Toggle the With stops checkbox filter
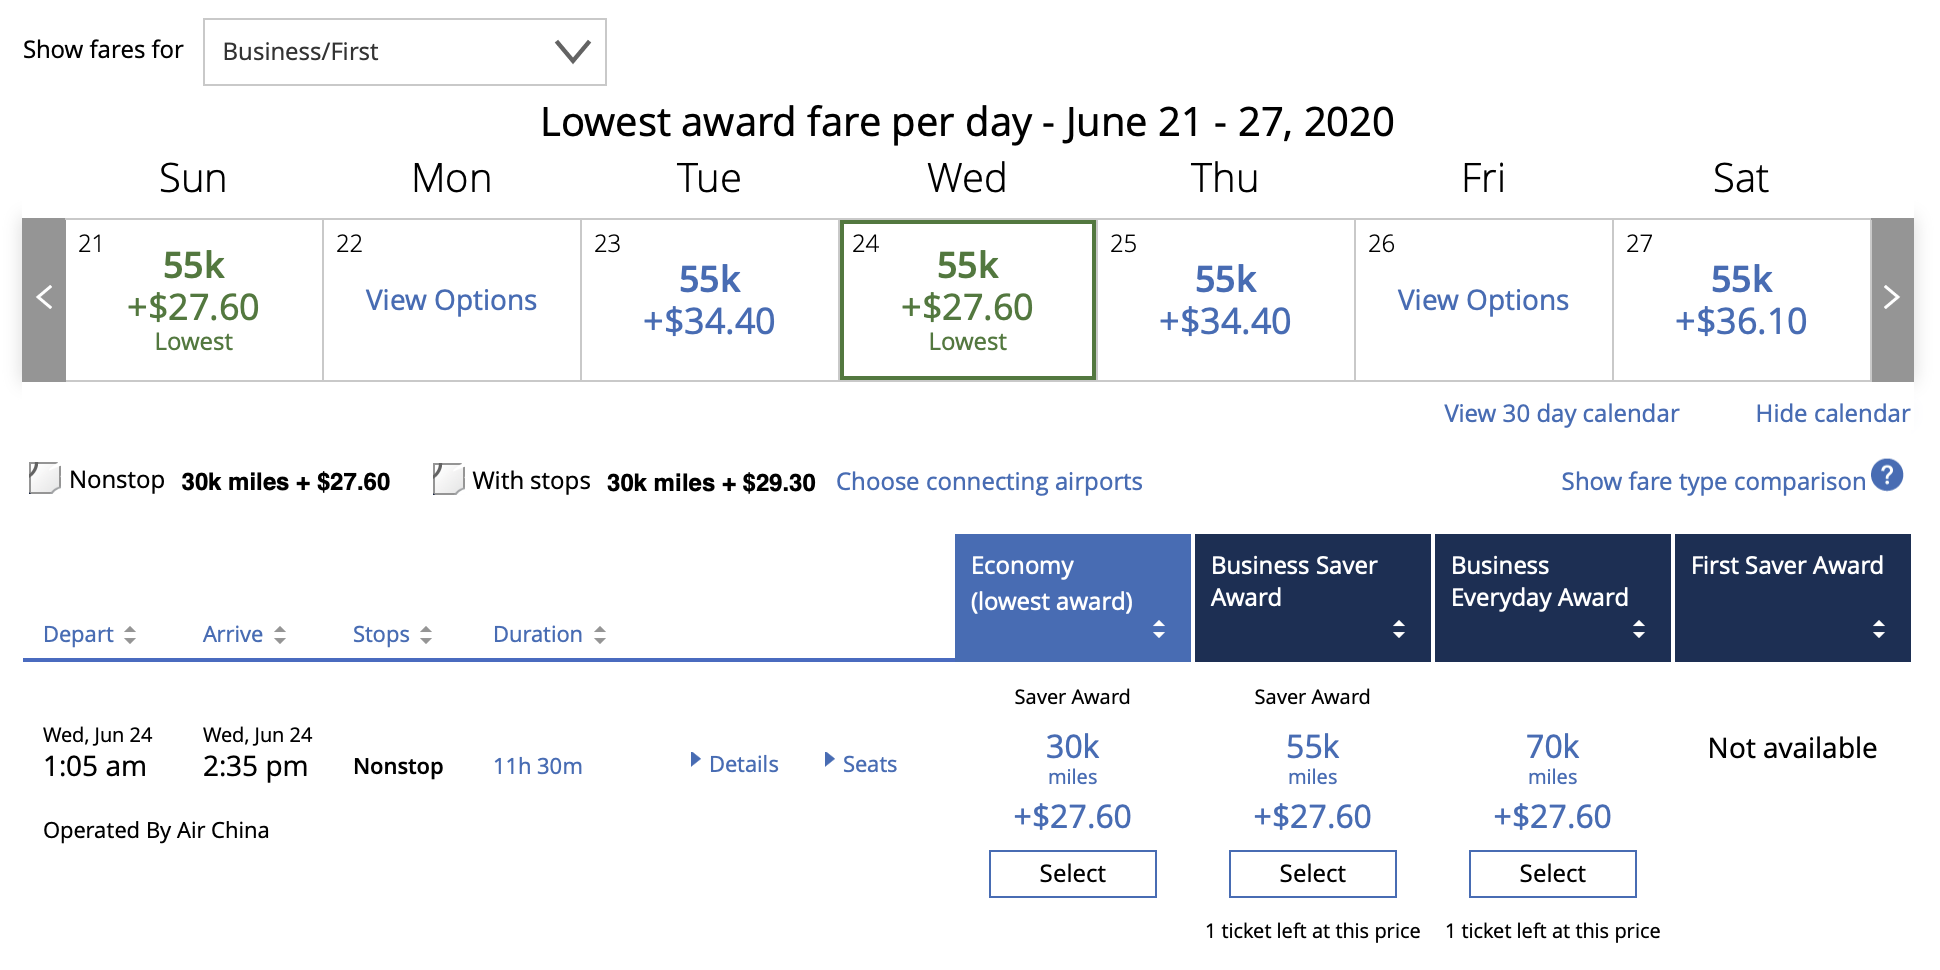Image resolution: width=1940 pixels, height=970 pixels. coord(448,479)
